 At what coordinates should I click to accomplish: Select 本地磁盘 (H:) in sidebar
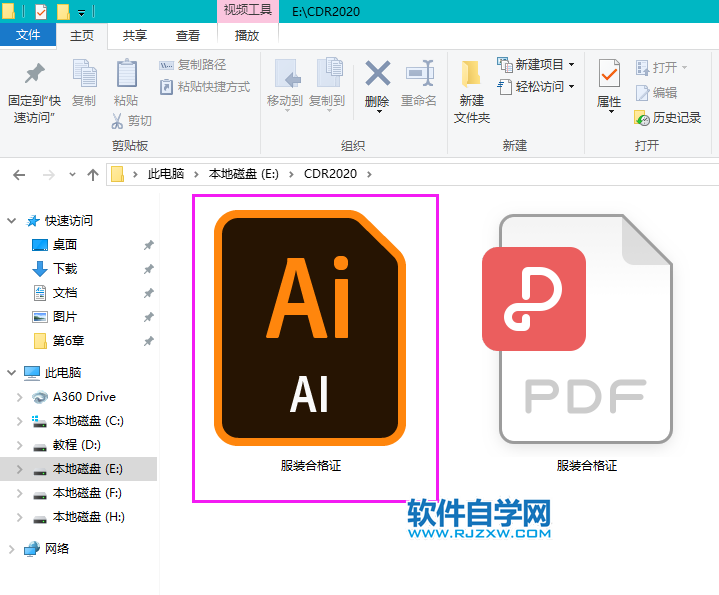[x=88, y=517]
